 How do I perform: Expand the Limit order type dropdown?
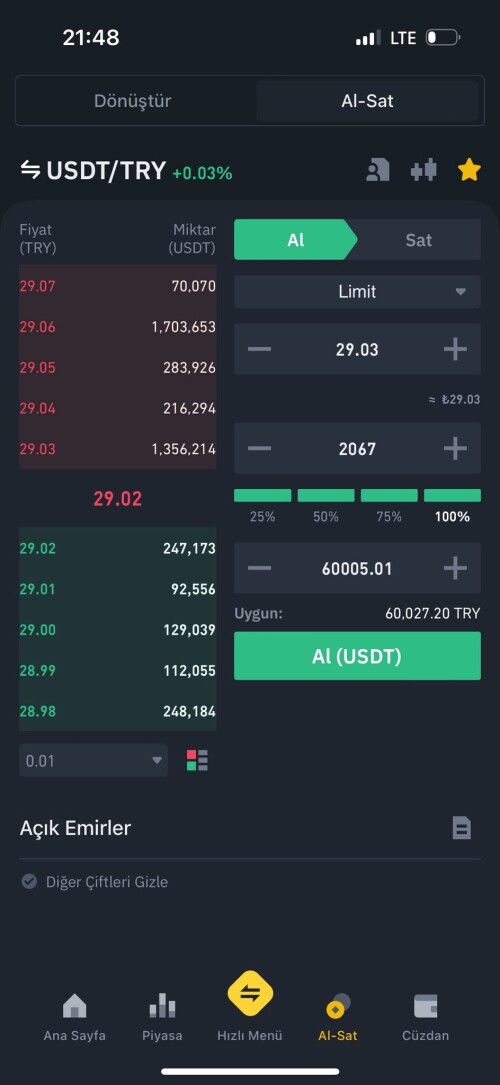tap(358, 291)
